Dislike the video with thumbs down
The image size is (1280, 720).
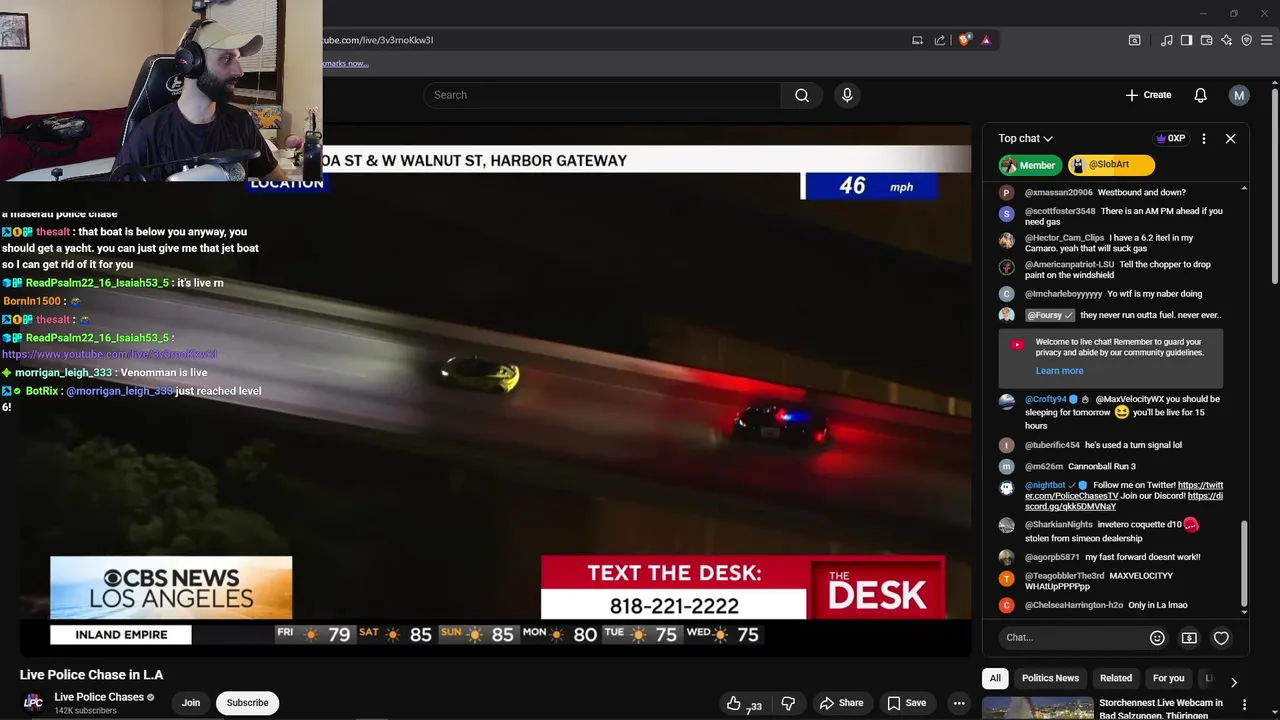pos(788,703)
